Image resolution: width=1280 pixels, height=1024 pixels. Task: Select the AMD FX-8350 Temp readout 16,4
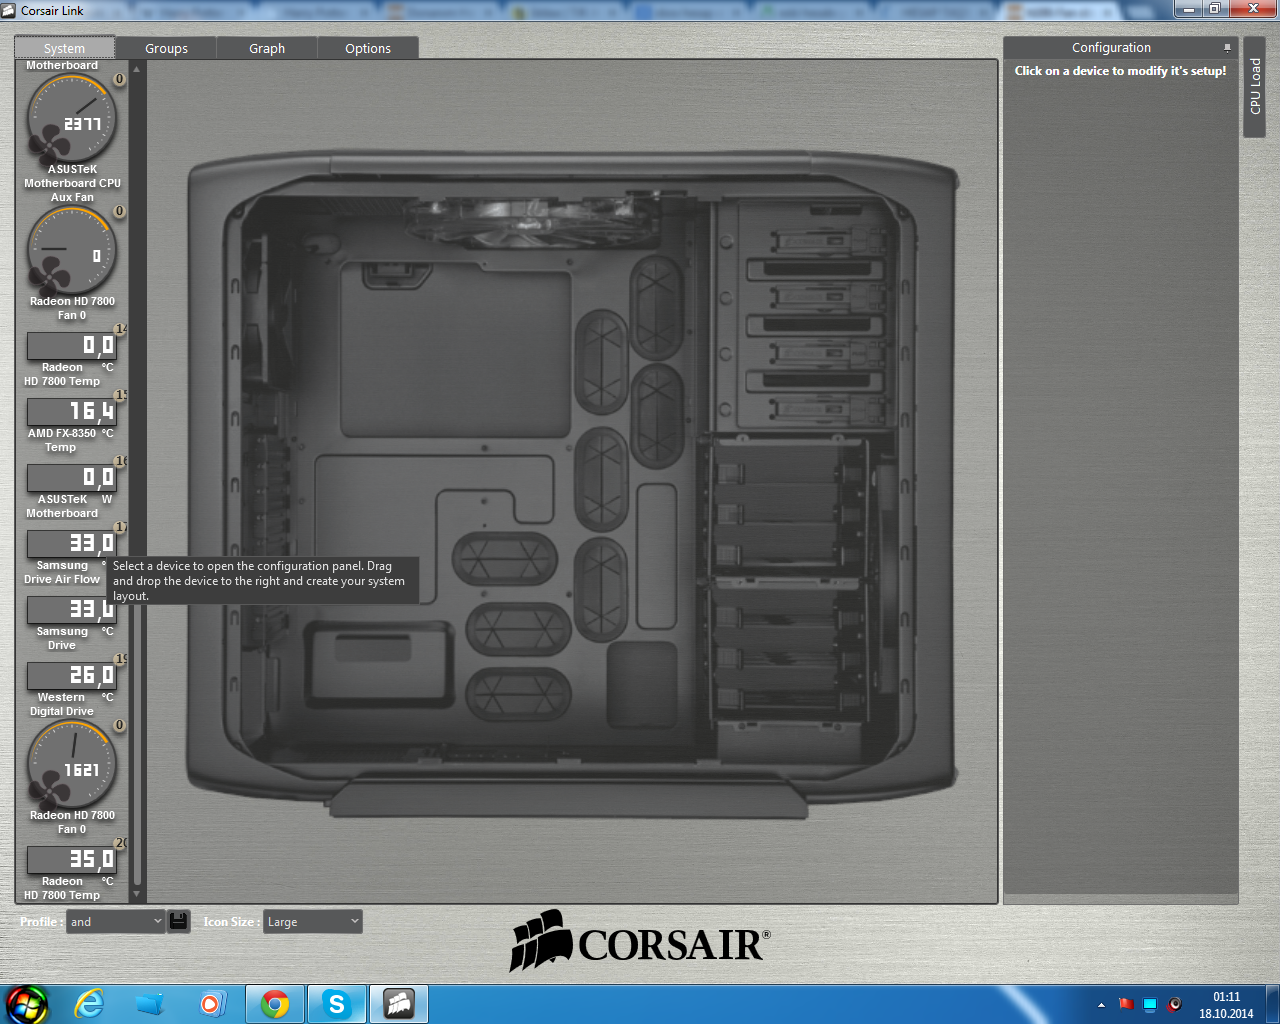[x=71, y=412]
